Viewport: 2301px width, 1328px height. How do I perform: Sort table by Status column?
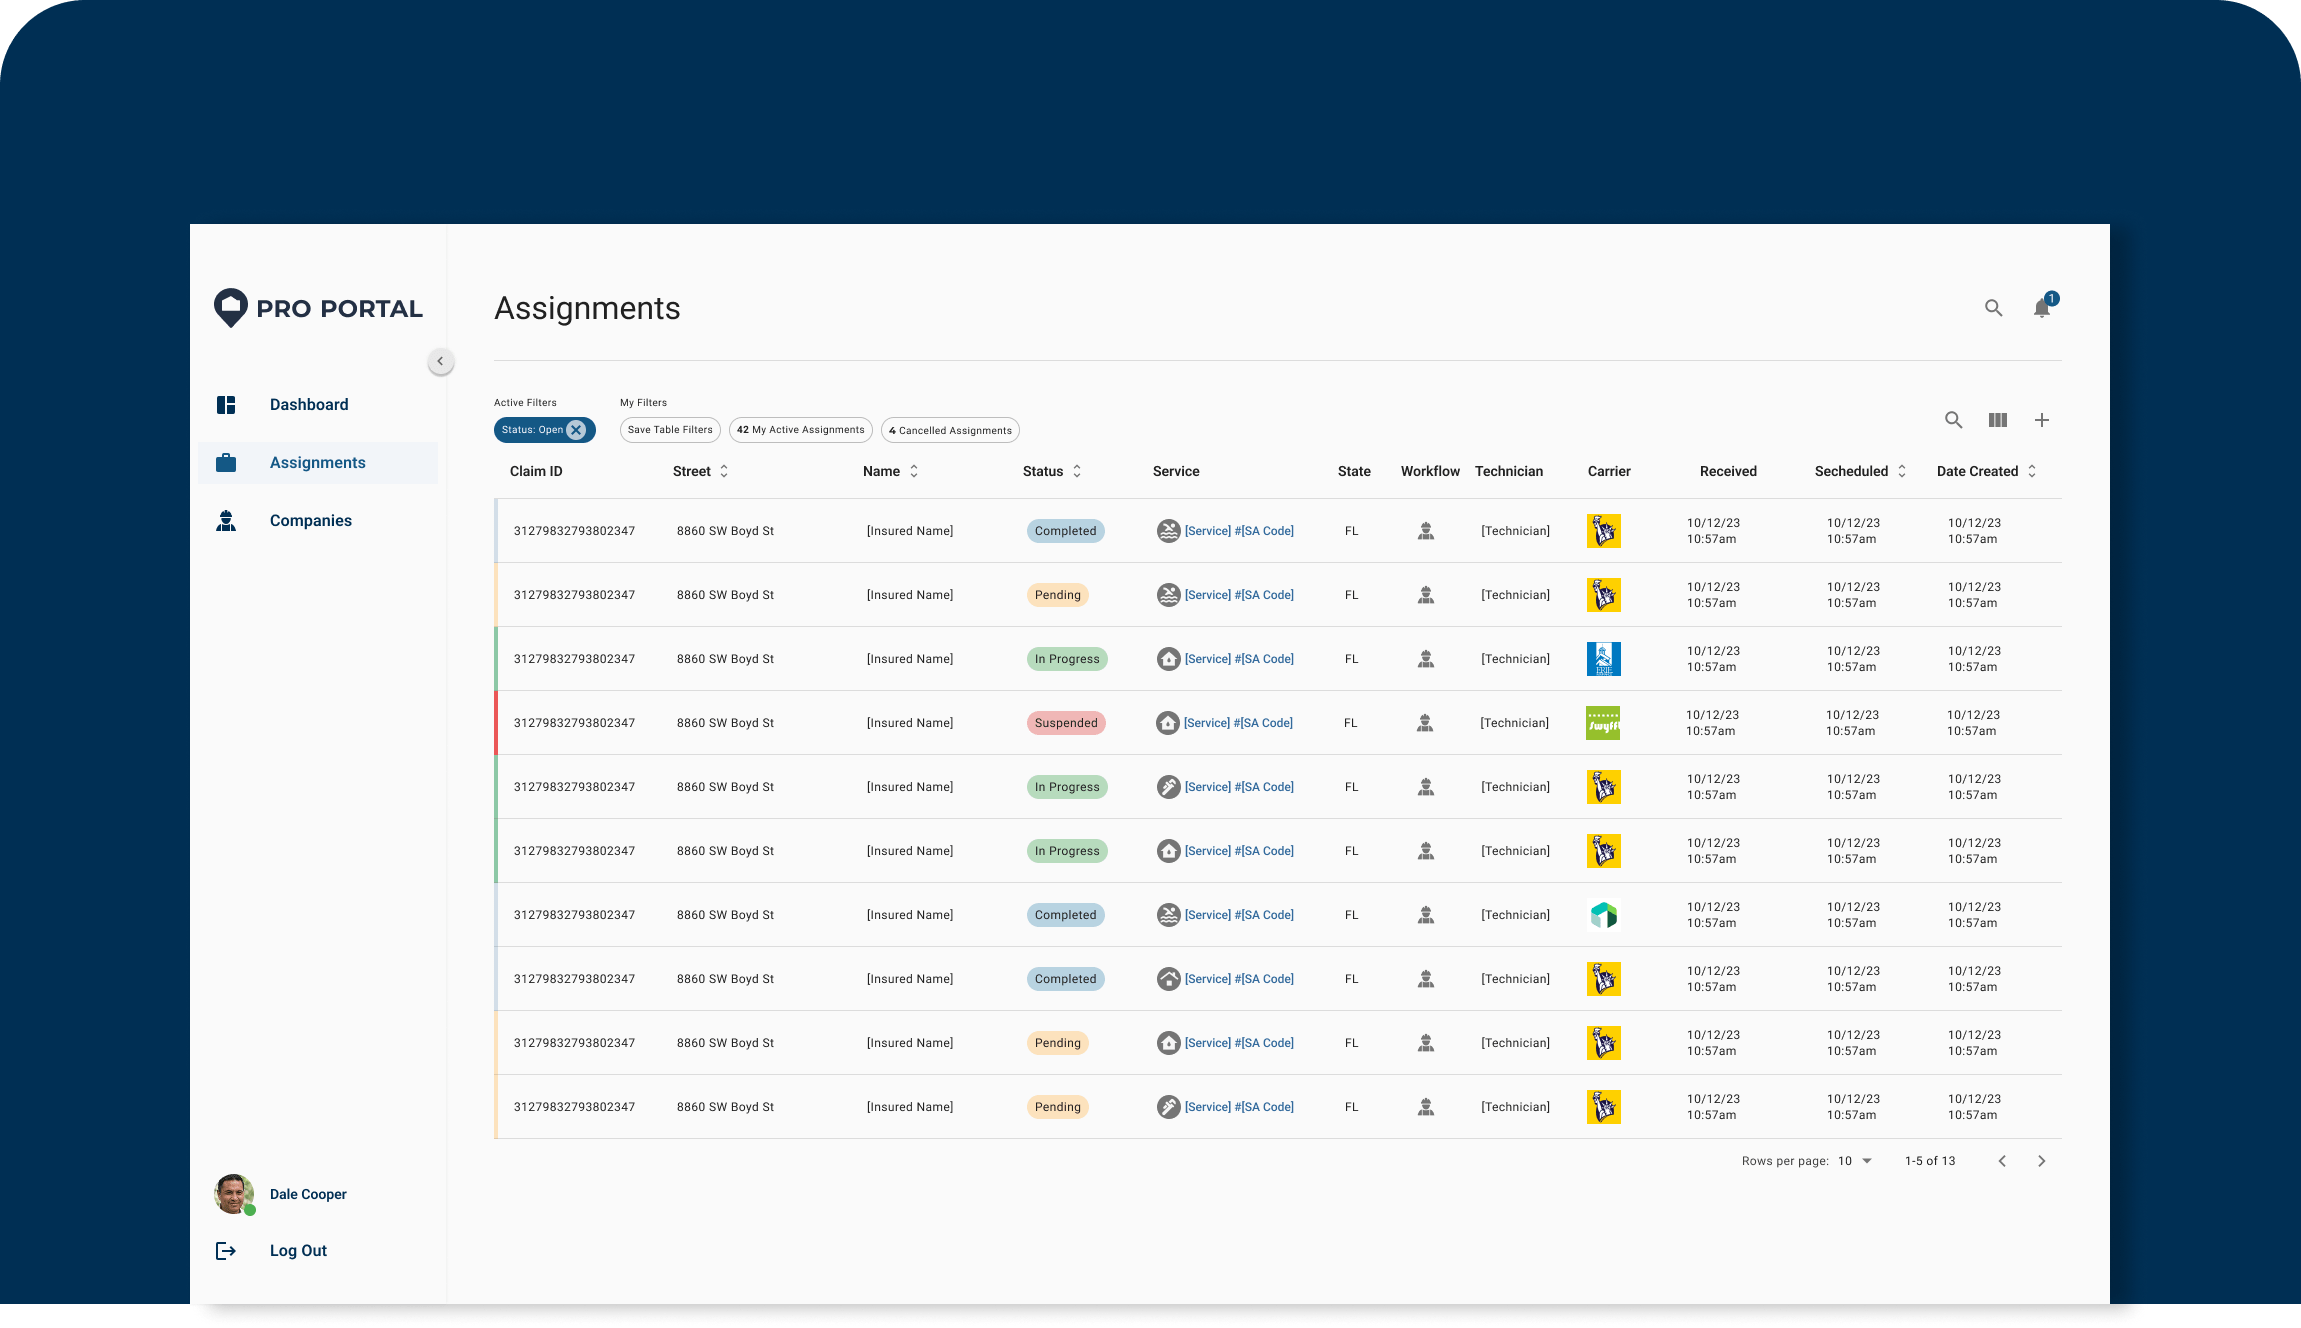(1077, 471)
